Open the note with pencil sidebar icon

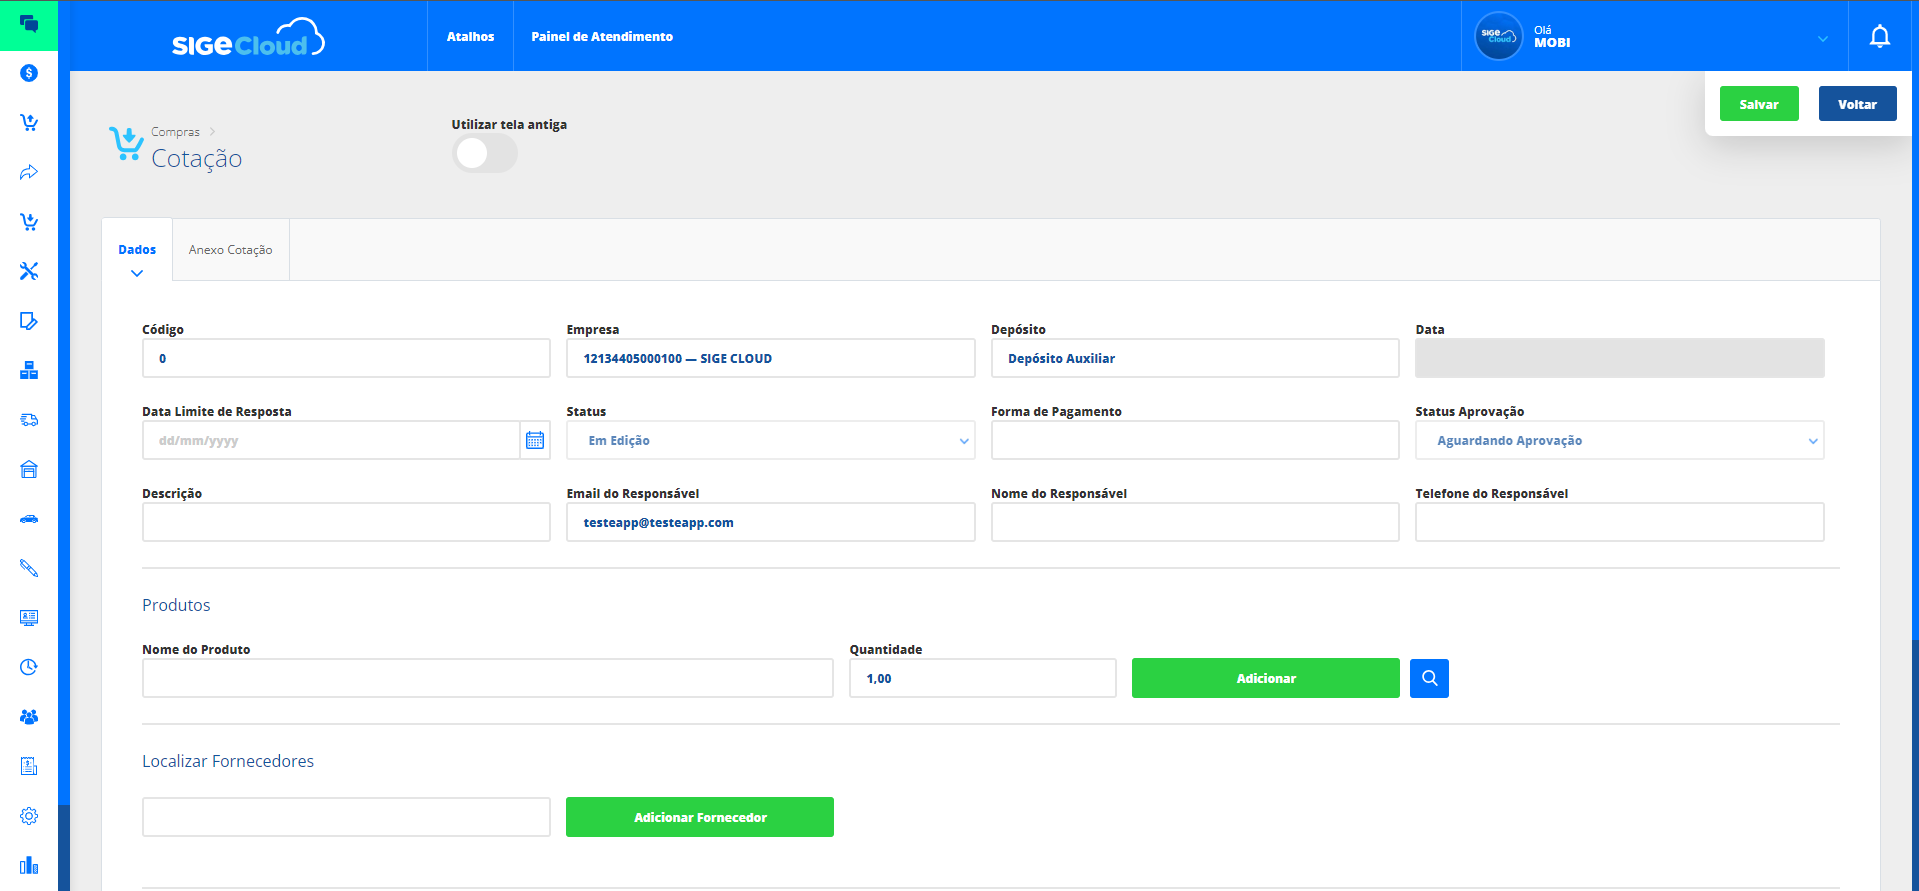[x=29, y=321]
